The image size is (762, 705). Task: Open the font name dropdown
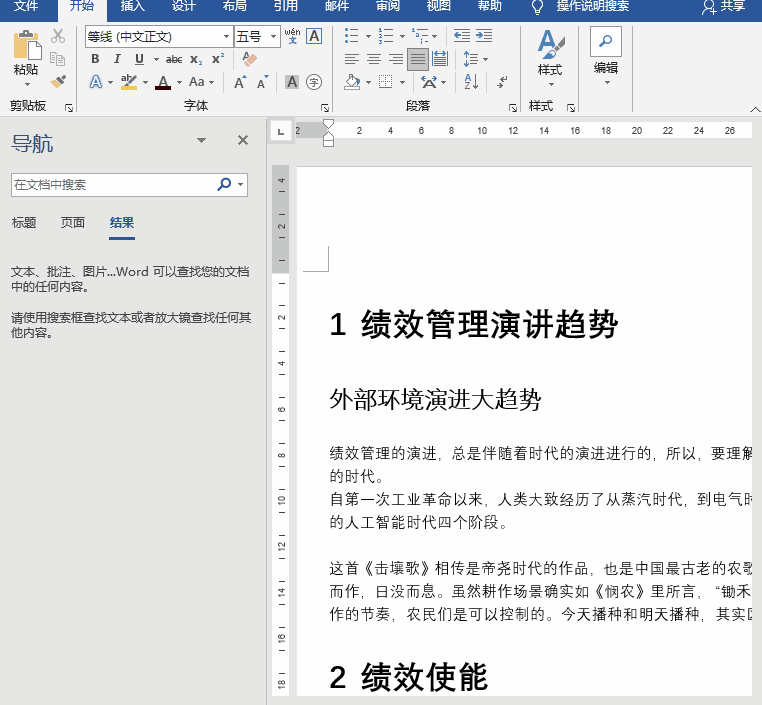pyautogui.click(x=226, y=37)
